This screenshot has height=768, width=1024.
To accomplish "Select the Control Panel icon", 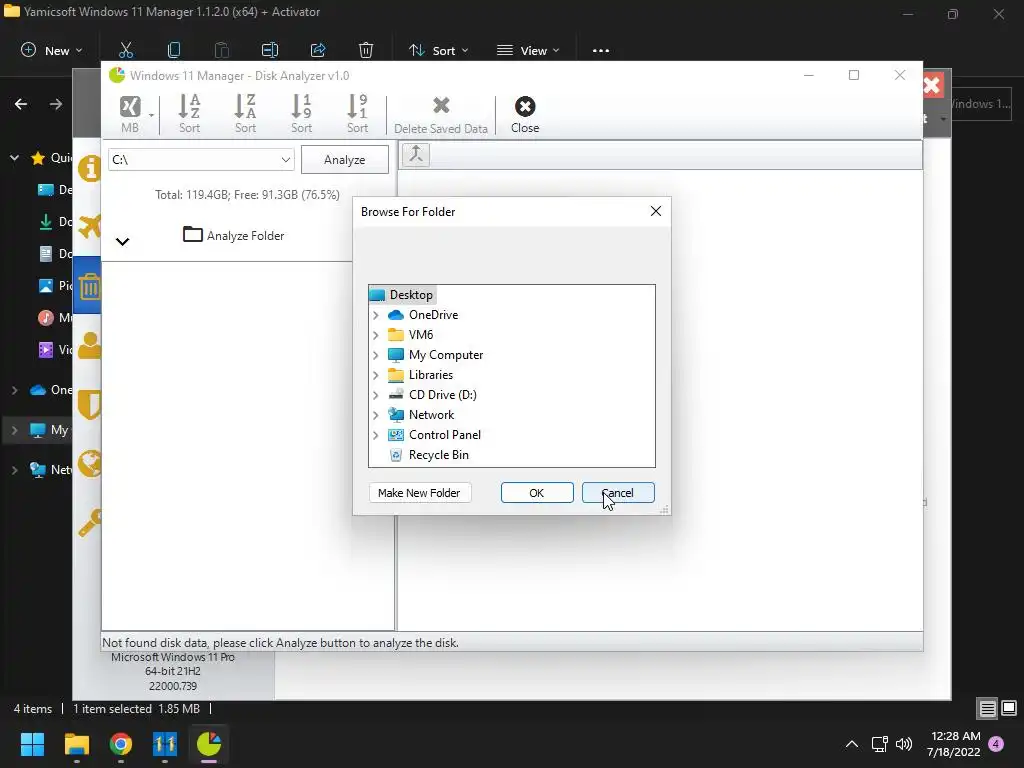I will [x=396, y=435].
